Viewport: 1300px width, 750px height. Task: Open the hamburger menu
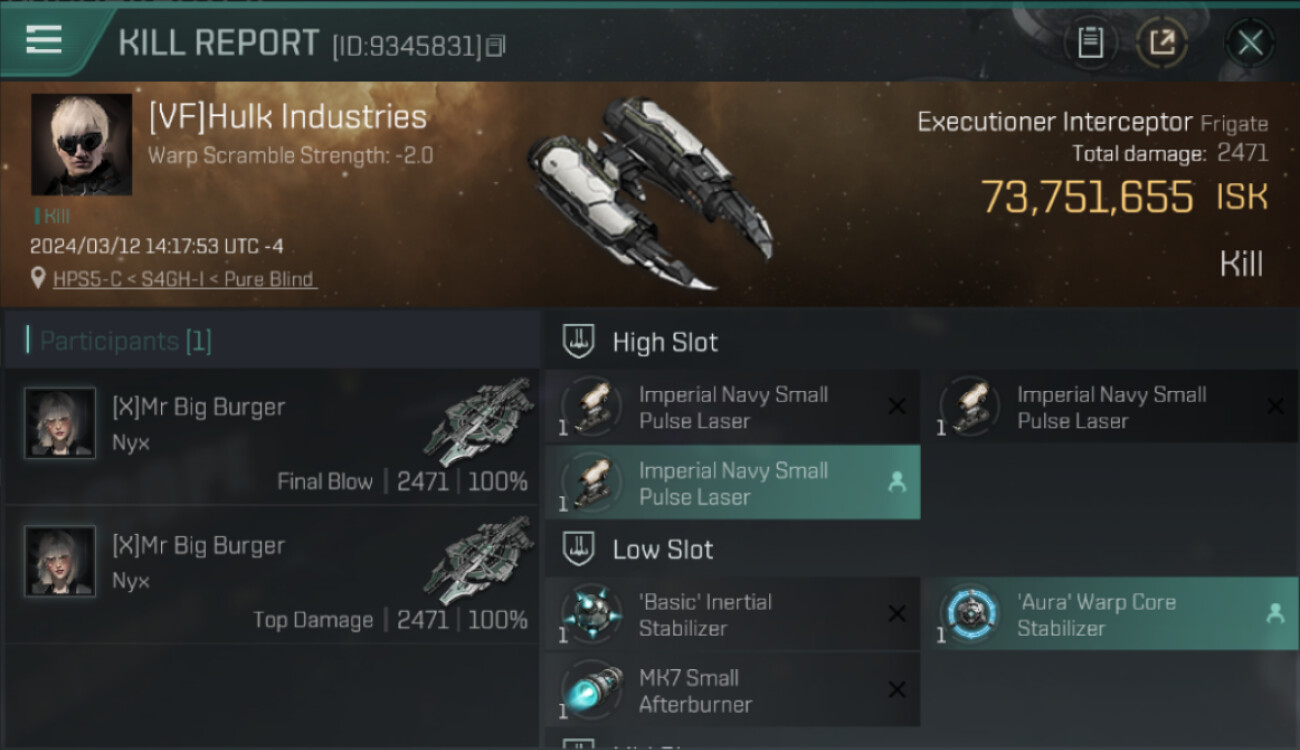click(x=44, y=40)
